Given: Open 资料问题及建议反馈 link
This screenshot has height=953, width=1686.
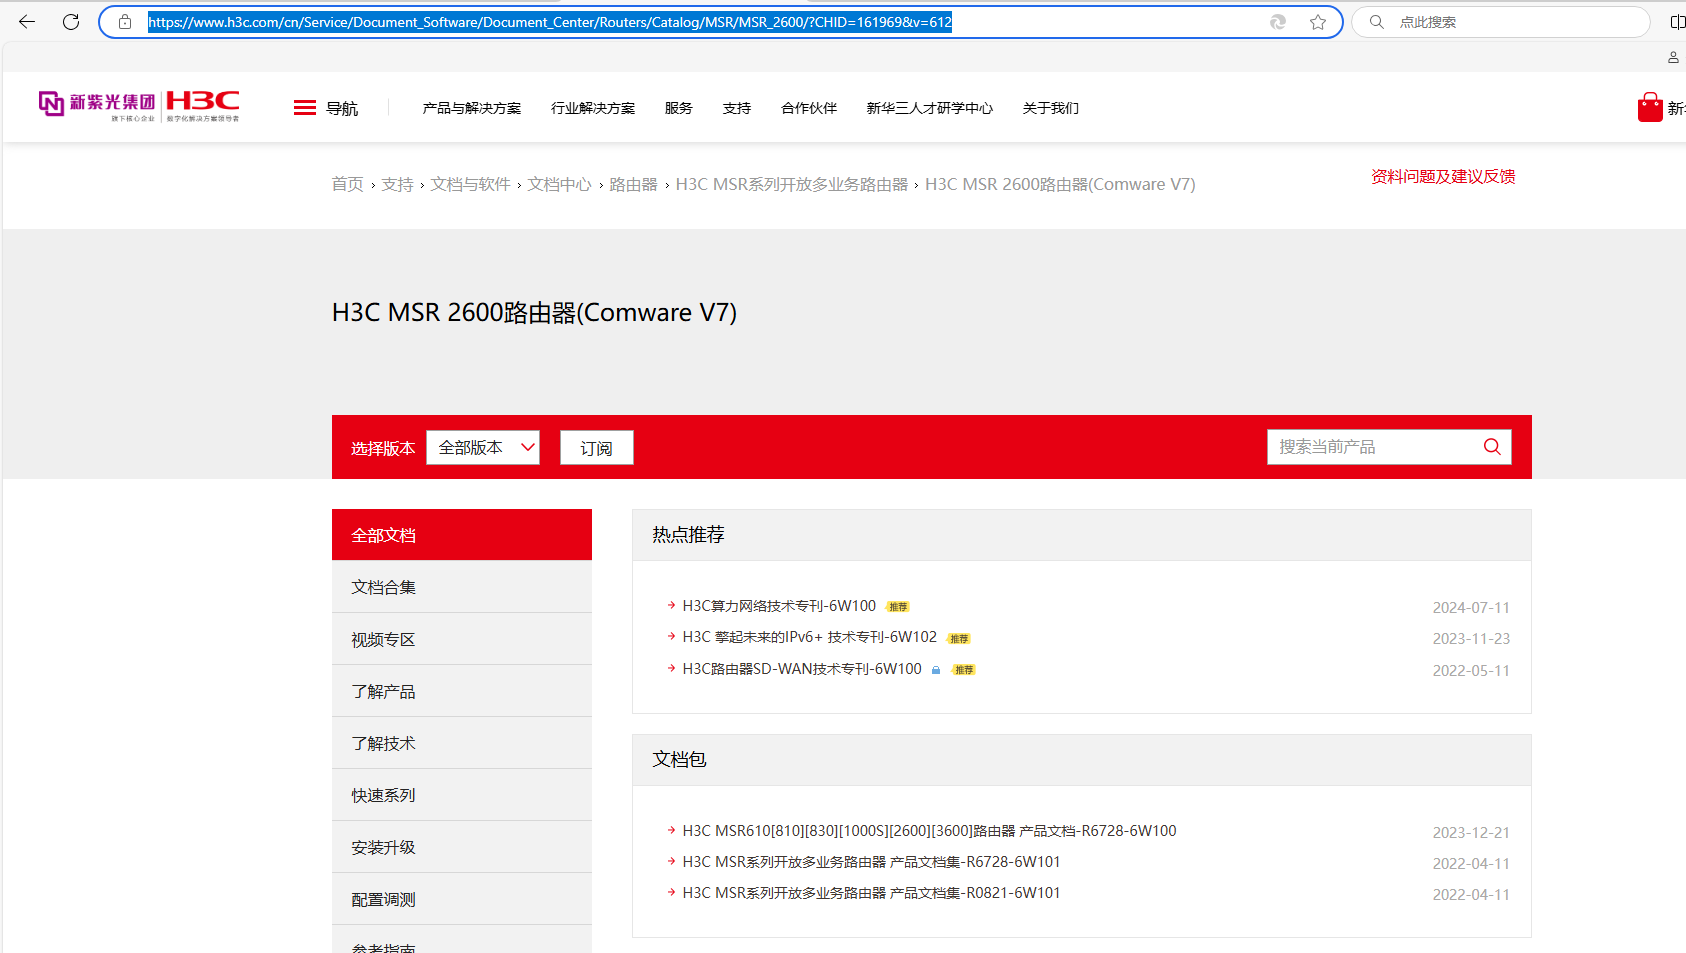Looking at the screenshot, I should [x=1443, y=177].
